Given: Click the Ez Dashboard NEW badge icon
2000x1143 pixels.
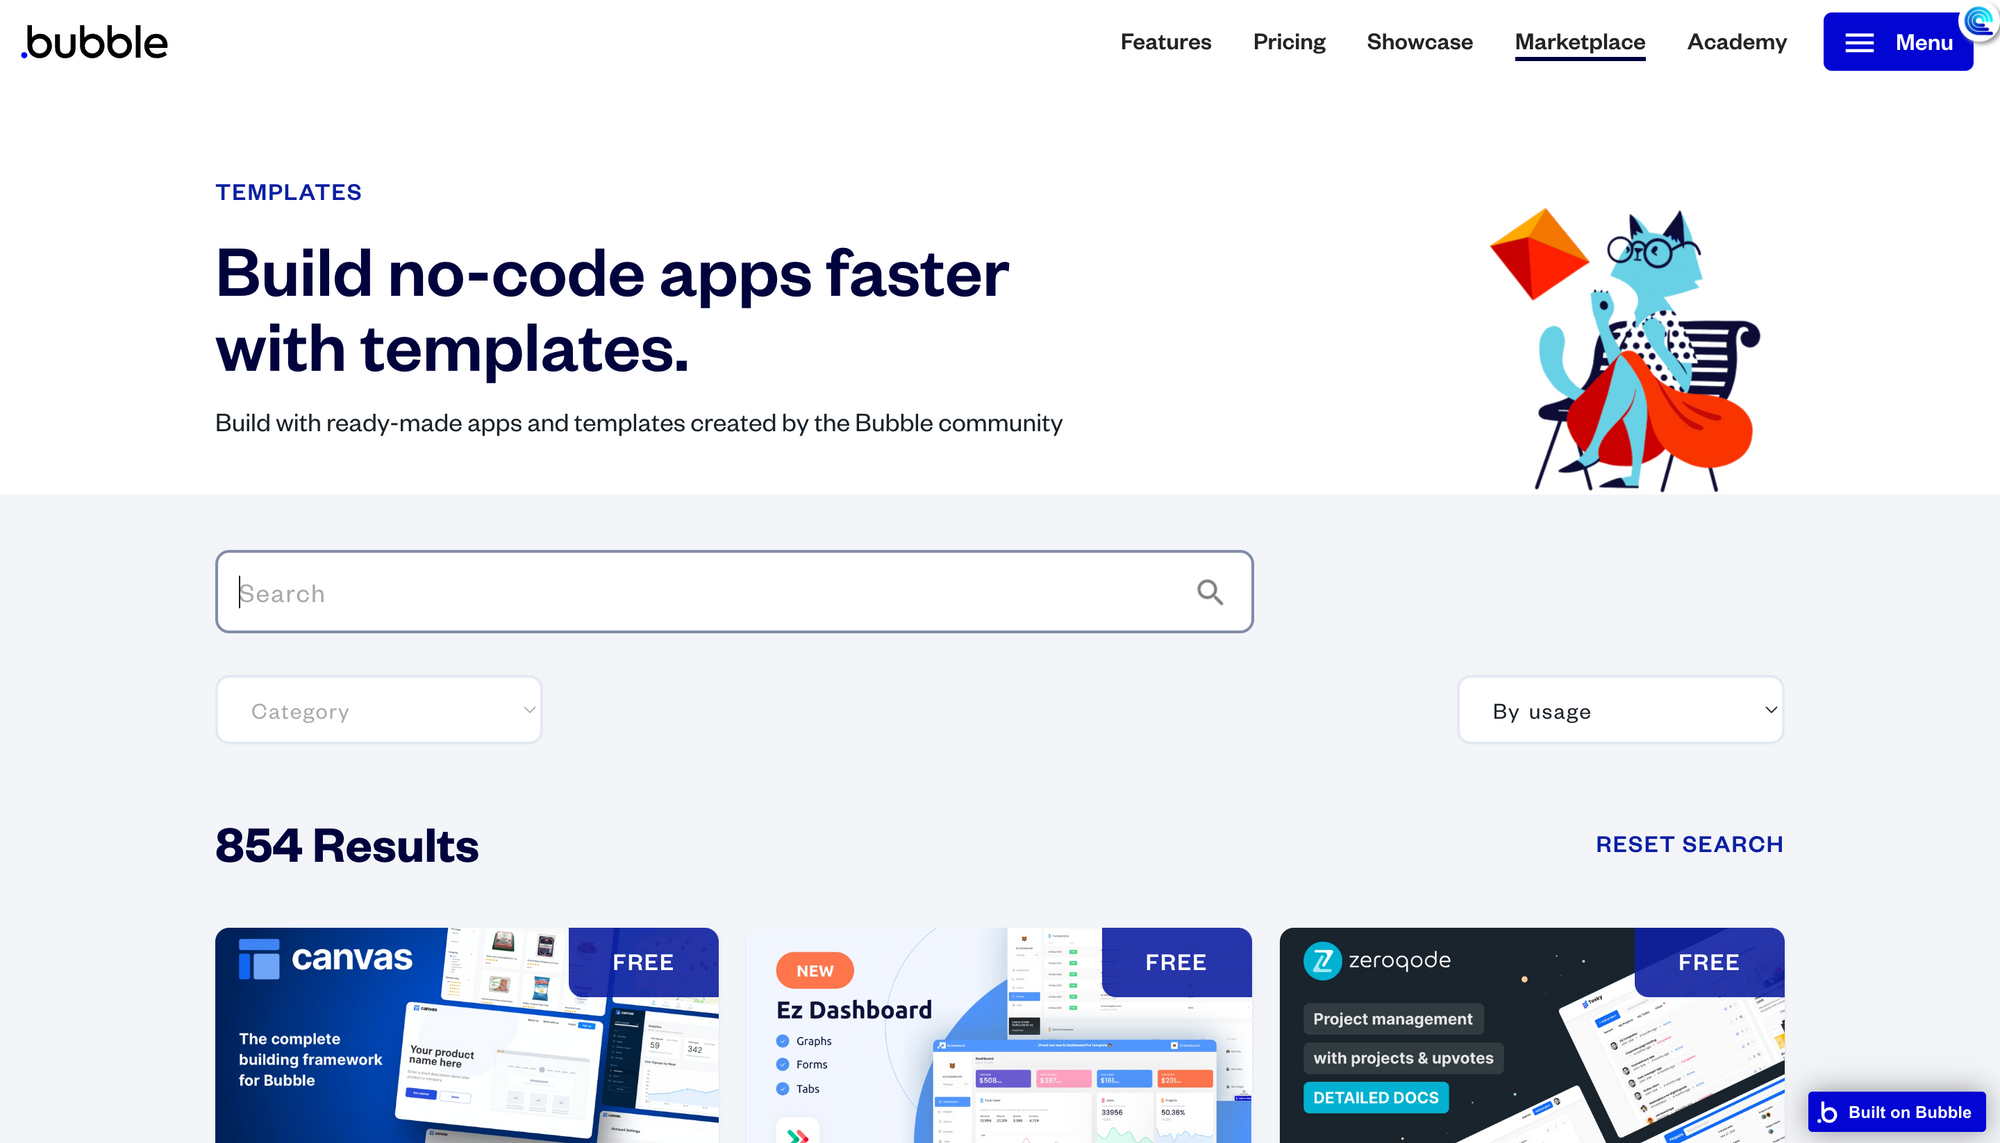Looking at the screenshot, I should tap(812, 971).
